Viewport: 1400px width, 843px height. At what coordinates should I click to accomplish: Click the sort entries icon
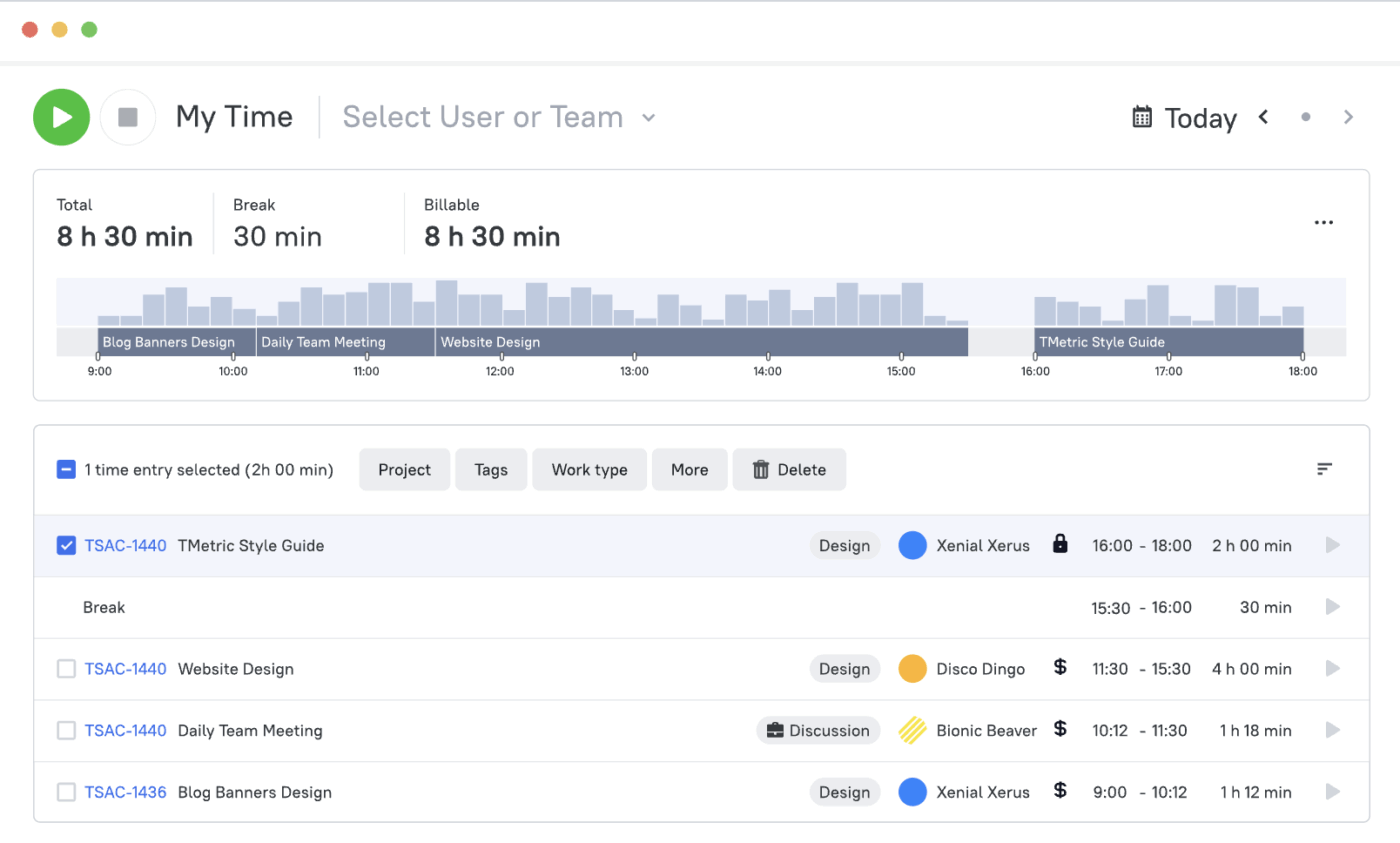tap(1324, 469)
